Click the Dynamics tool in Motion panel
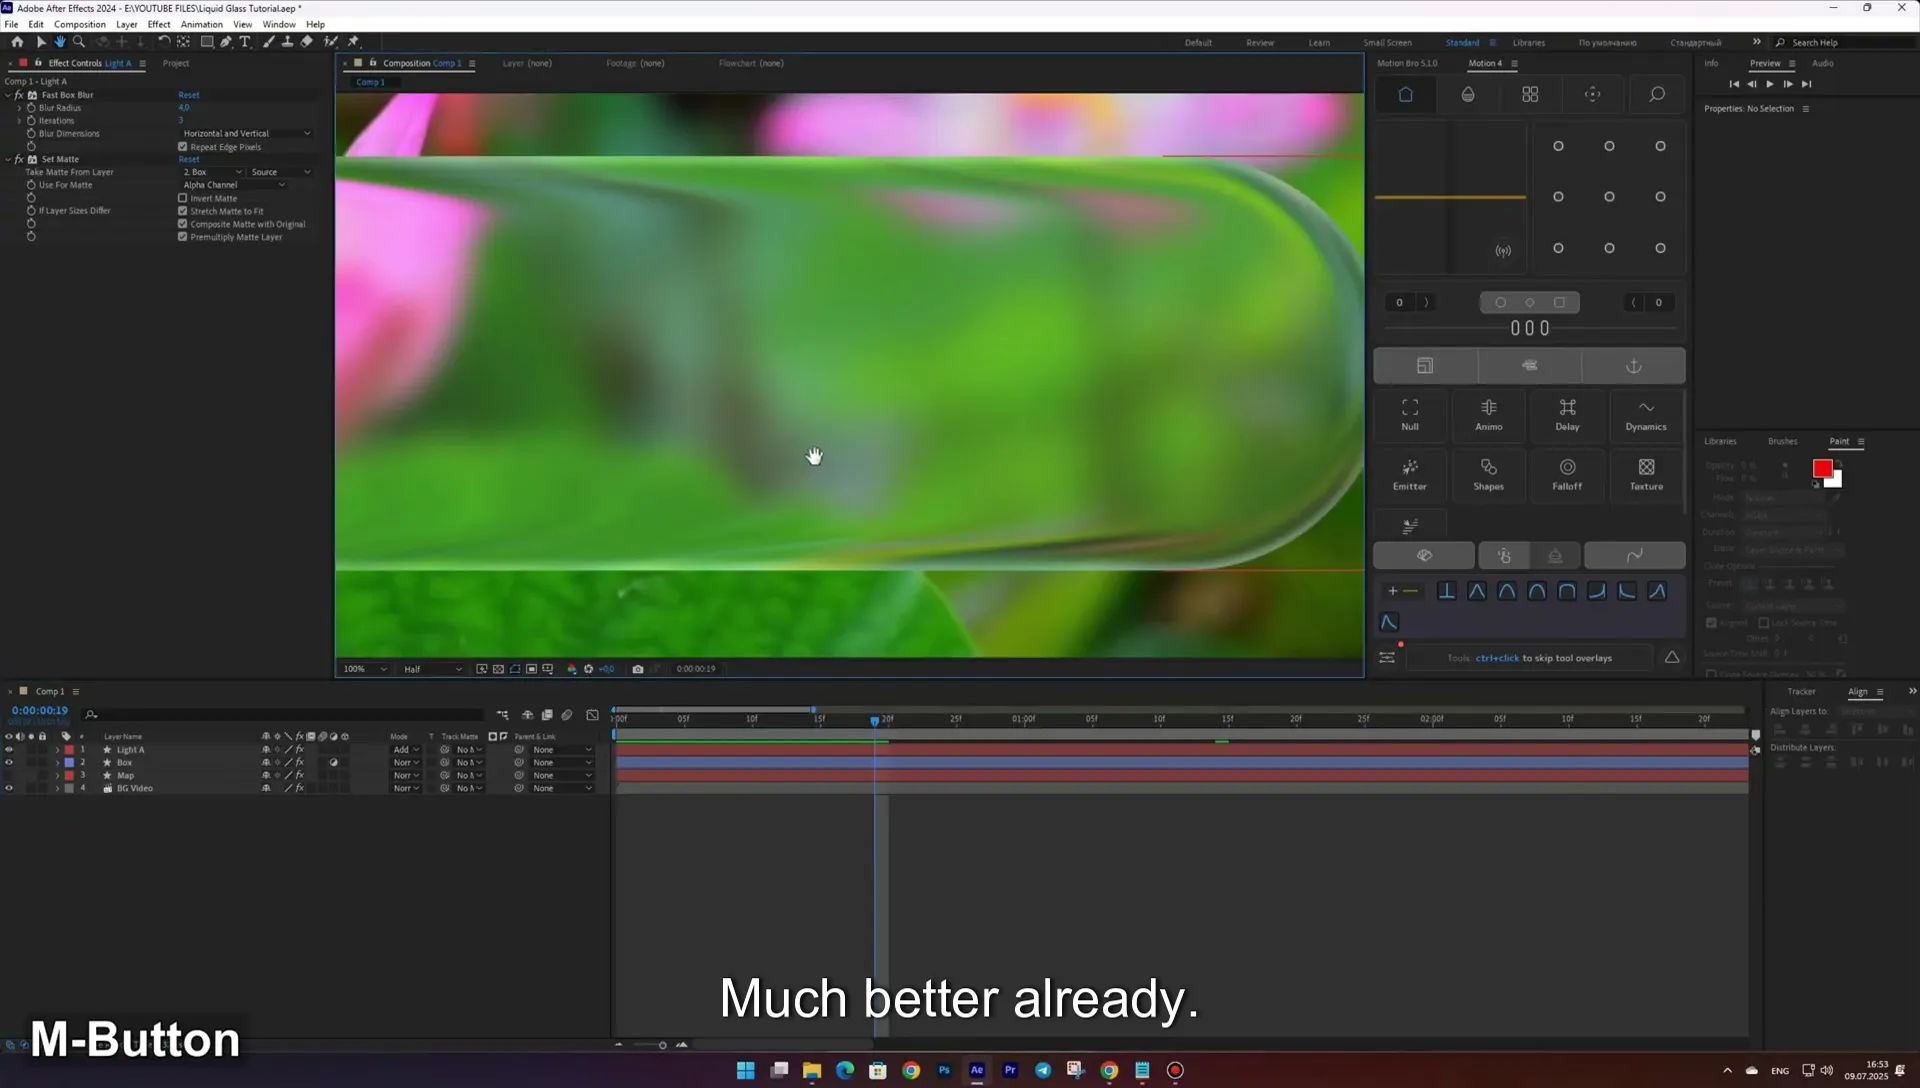1920x1088 pixels. [1646, 415]
